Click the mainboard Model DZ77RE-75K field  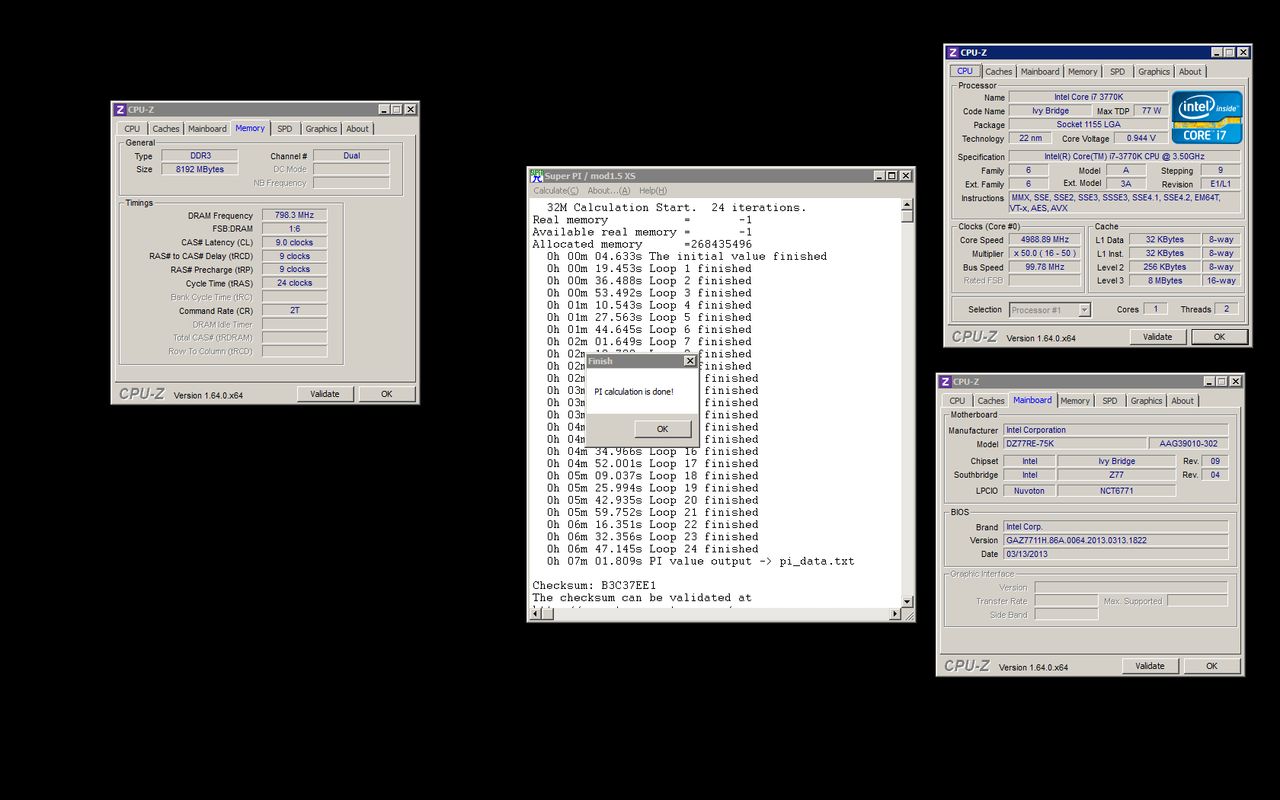[1075, 444]
